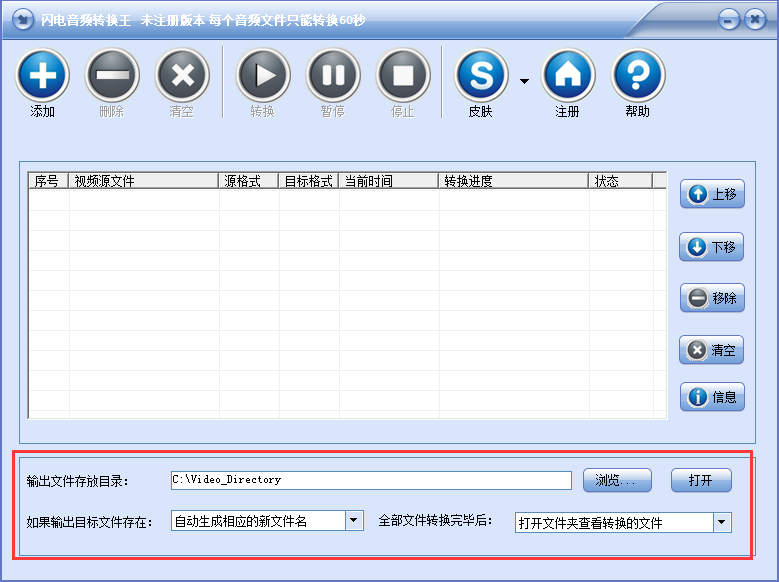Screen dimensions: 779x582
Task: Expand the skin dropdown arrow beside 皮肤
Action: coord(524,81)
